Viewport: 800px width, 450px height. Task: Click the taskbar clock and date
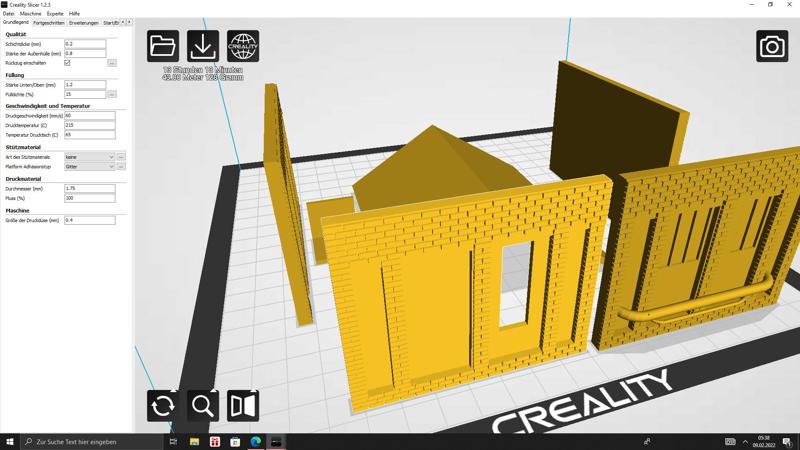(x=764, y=442)
